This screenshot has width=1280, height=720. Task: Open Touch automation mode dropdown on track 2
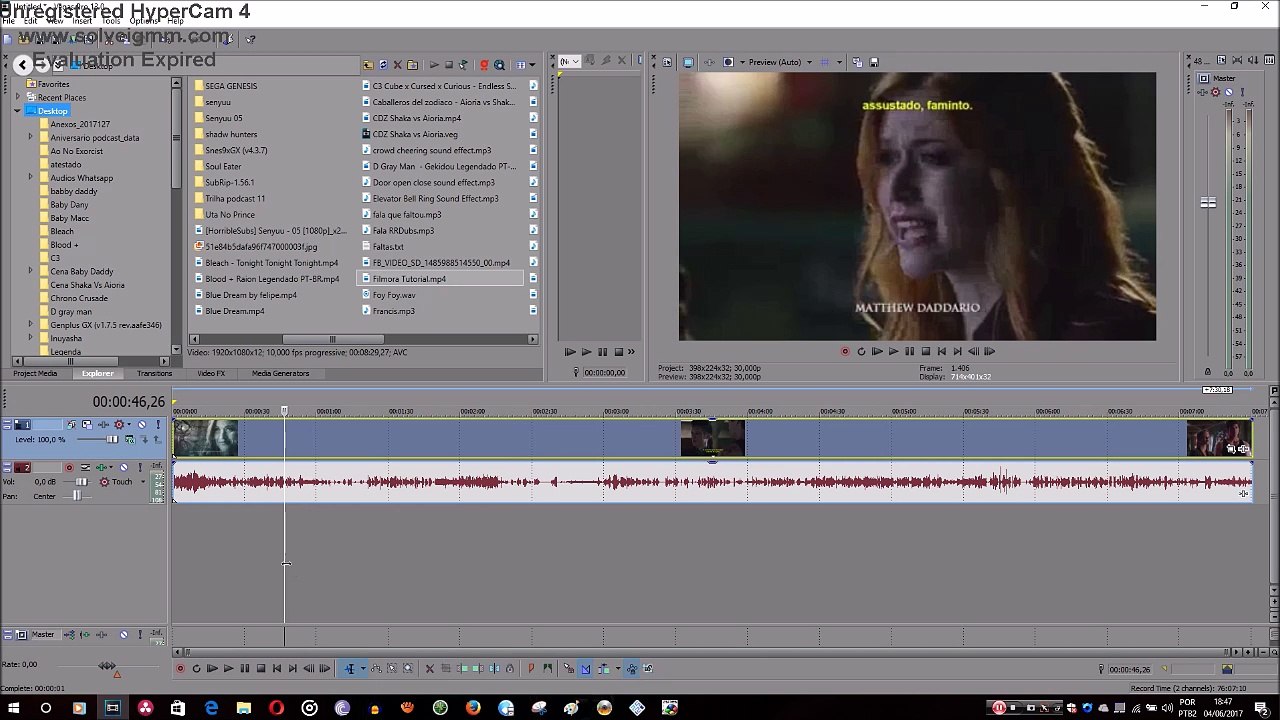pyautogui.click(x=143, y=481)
